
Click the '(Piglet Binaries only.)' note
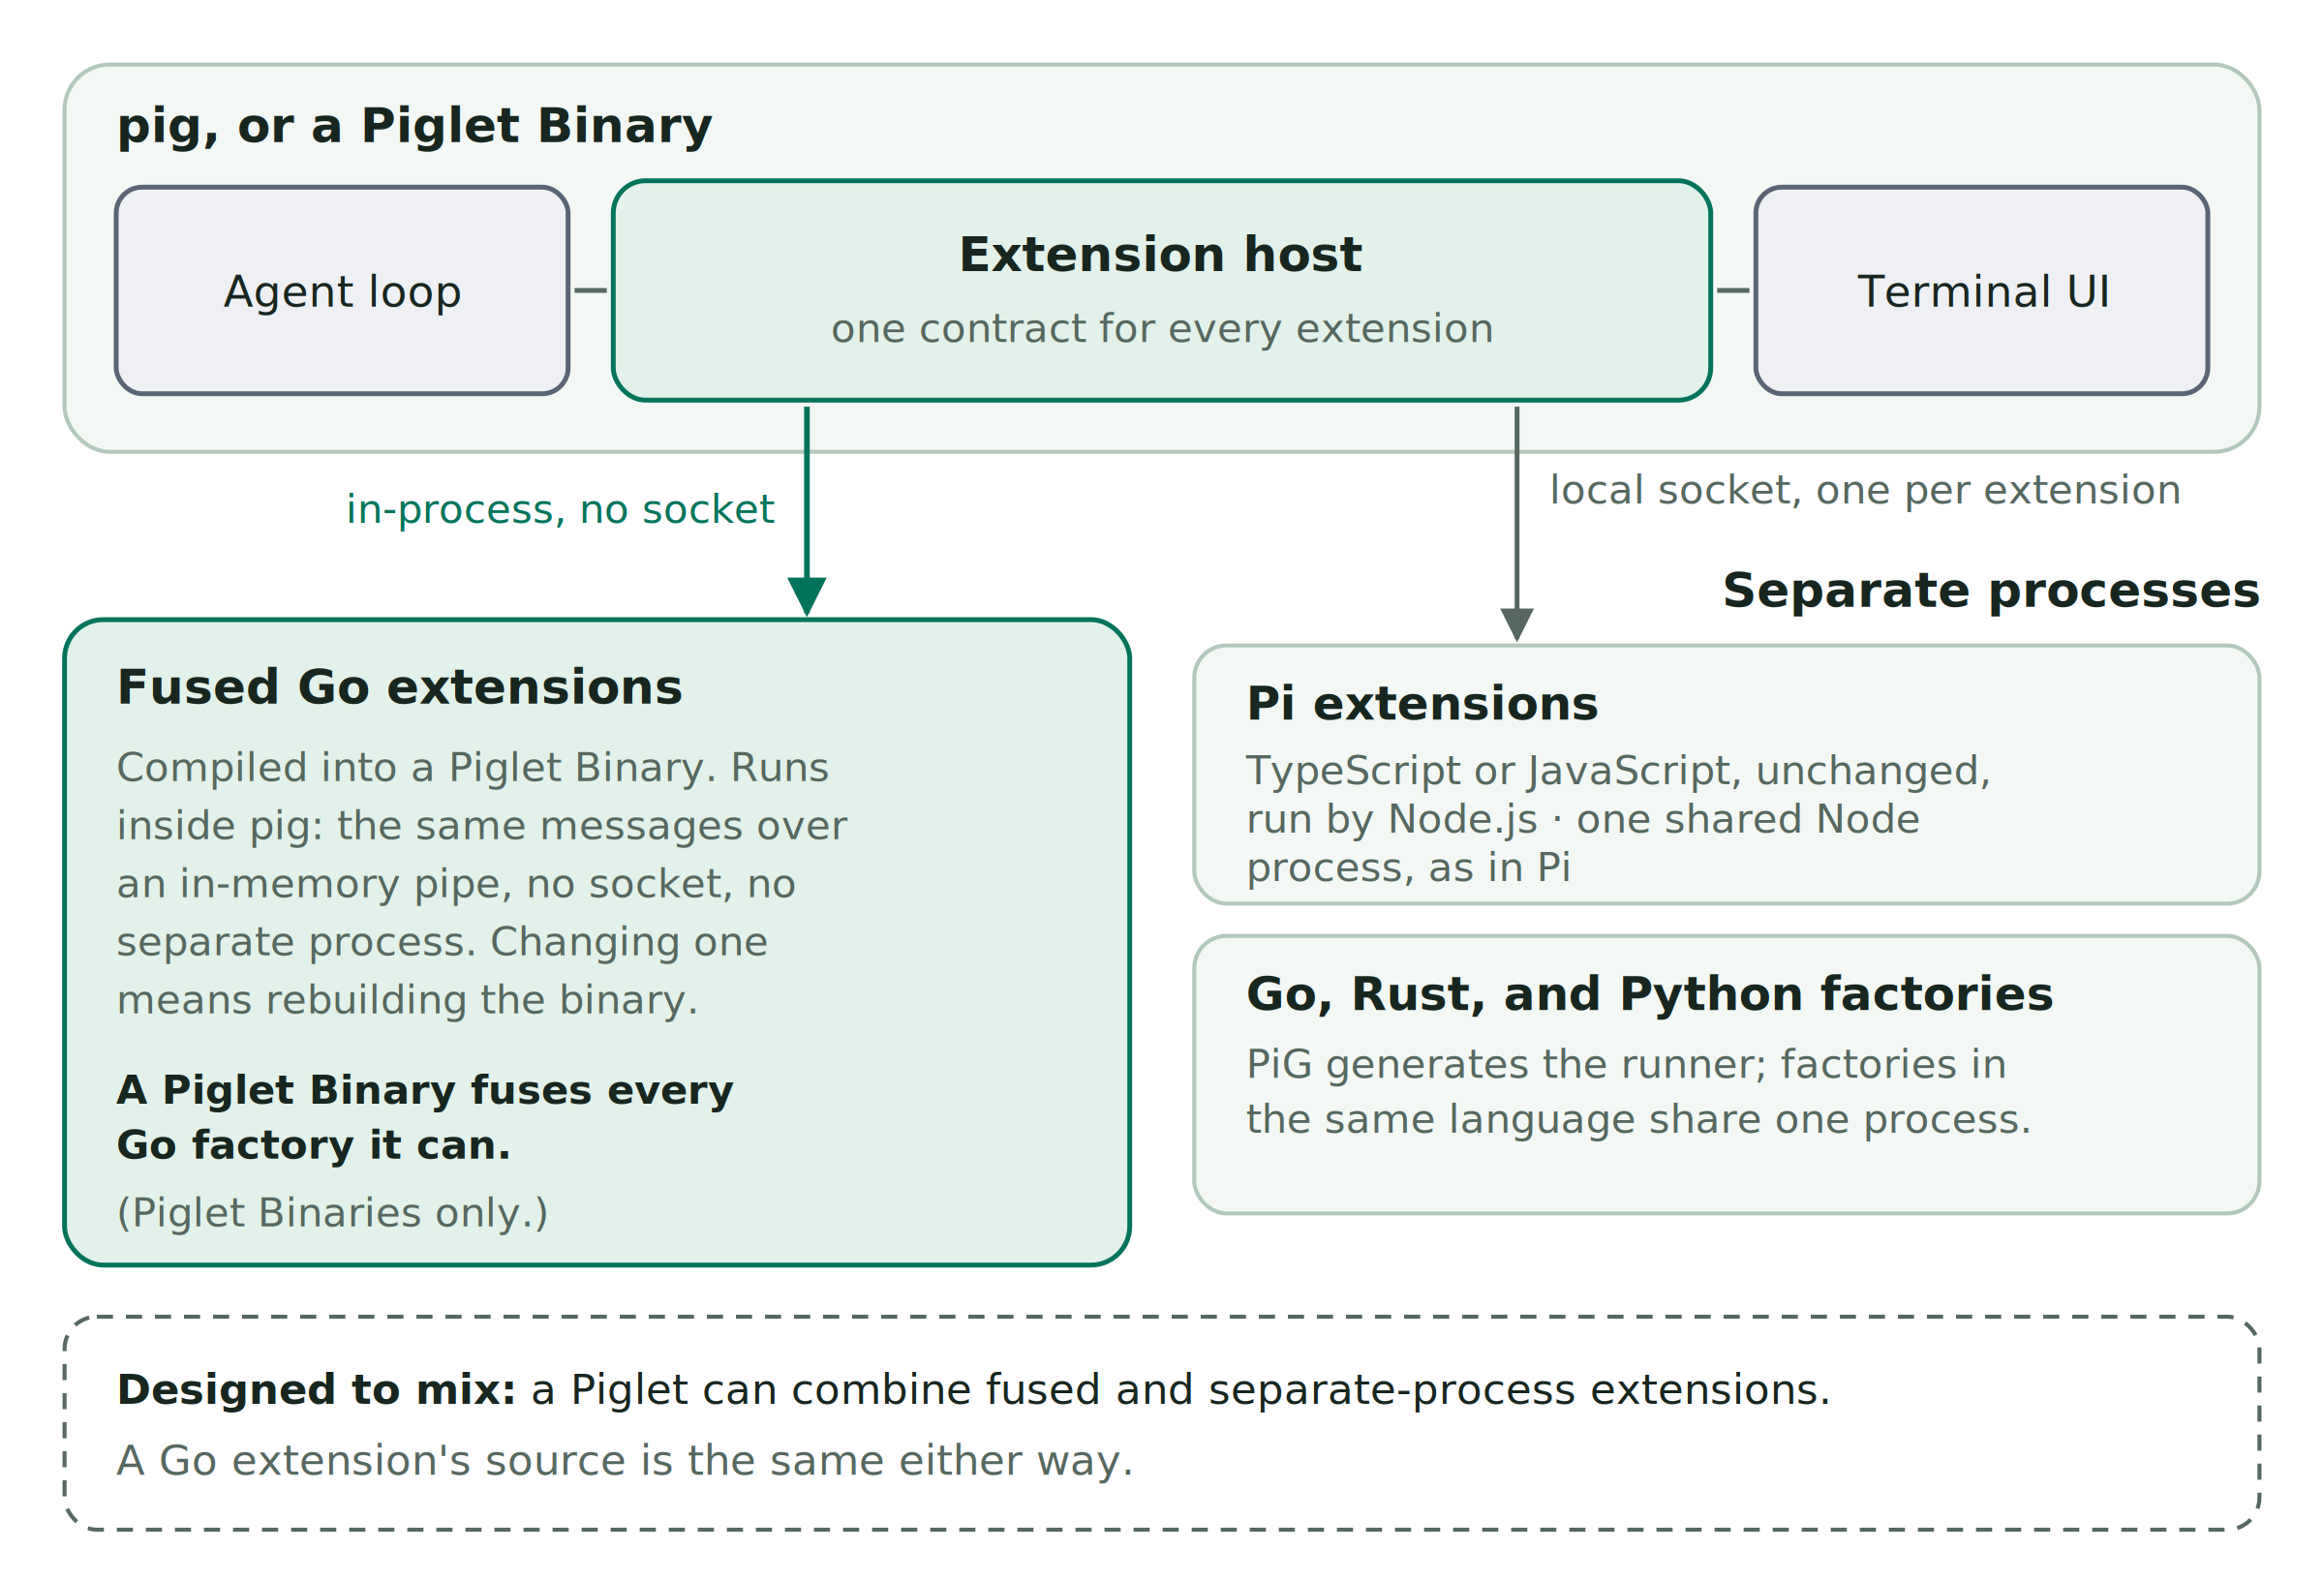332,1213
